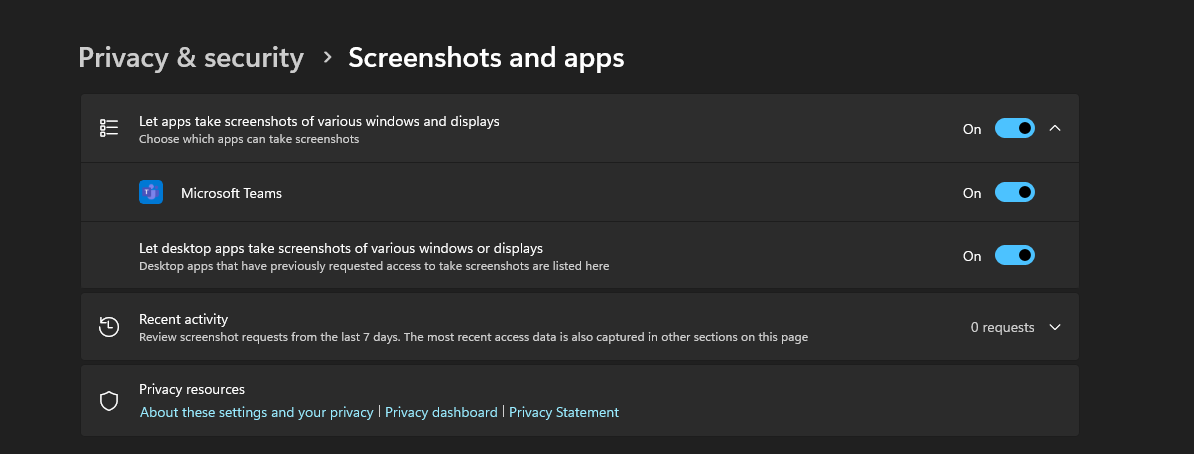
Task: Click the Recent activity heading text
Action: (184, 319)
